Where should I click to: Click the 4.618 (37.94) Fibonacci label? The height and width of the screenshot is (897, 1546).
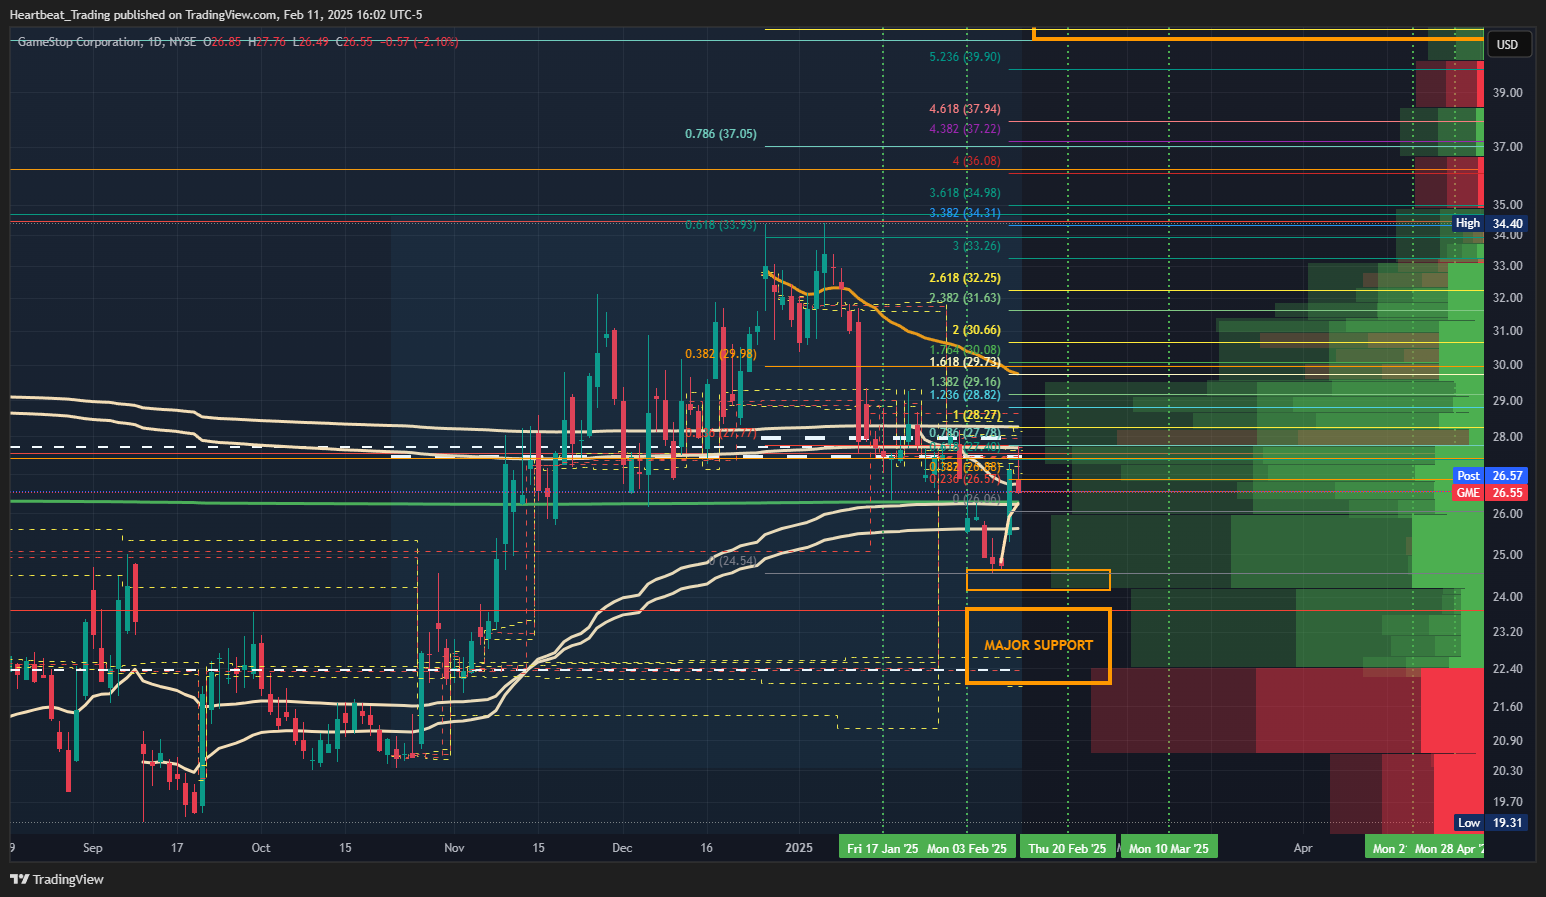[964, 109]
